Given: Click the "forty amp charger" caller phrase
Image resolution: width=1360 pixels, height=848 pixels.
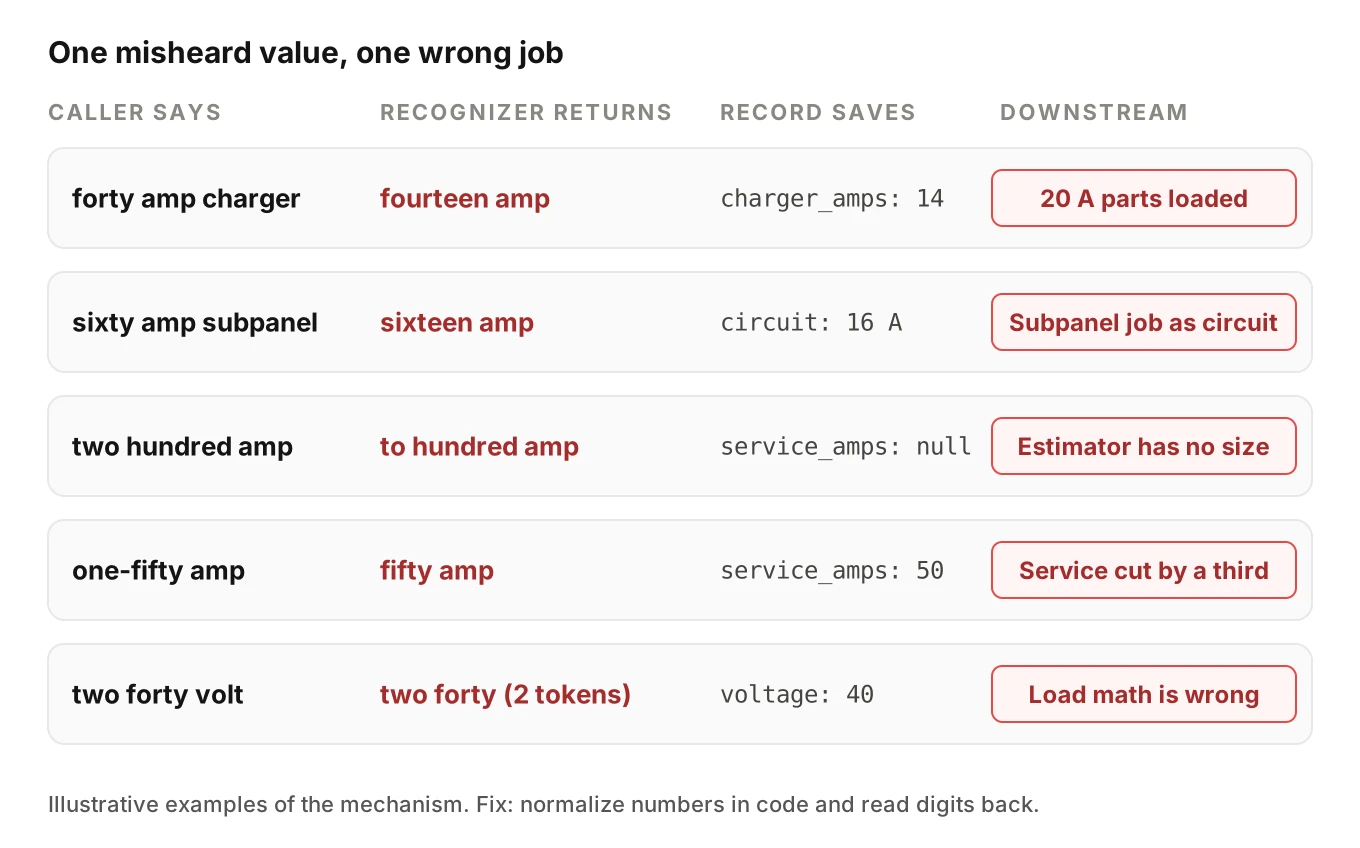Looking at the screenshot, I should click(186, 198).
